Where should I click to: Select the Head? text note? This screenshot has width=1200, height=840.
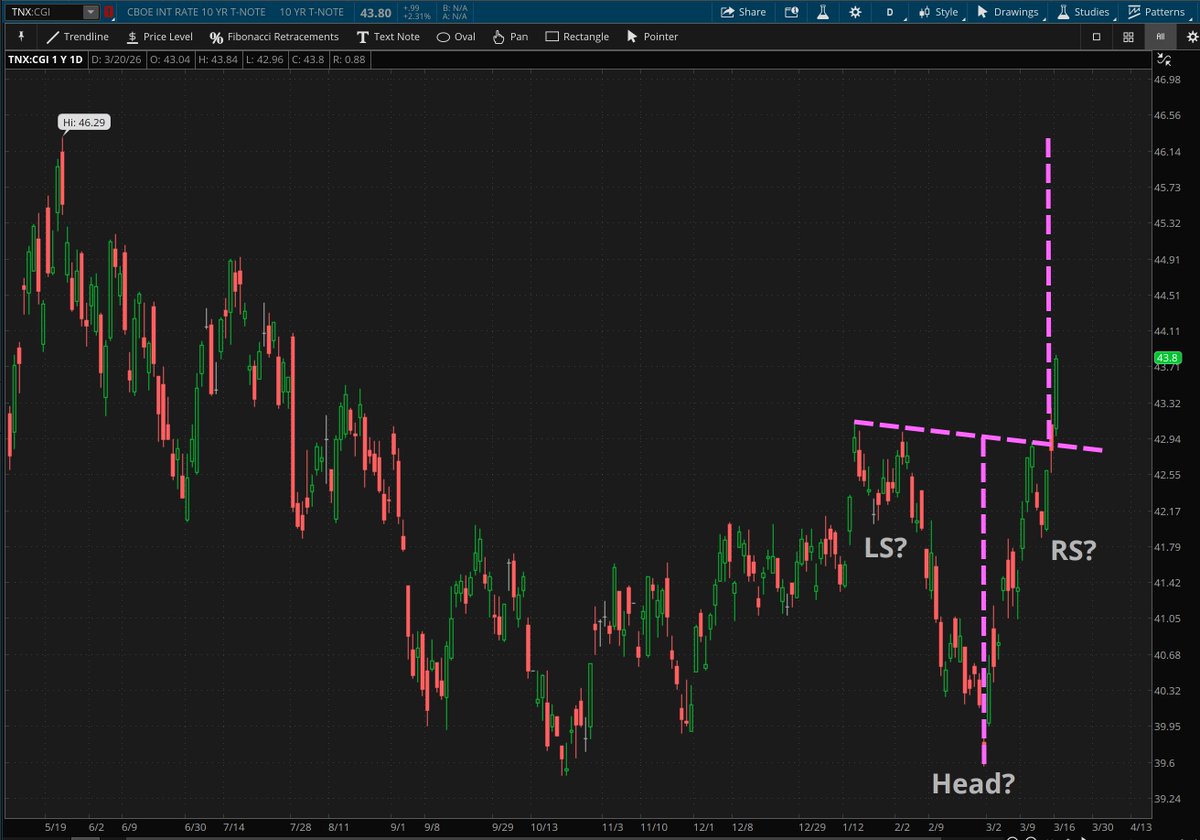tap(974, 783)
